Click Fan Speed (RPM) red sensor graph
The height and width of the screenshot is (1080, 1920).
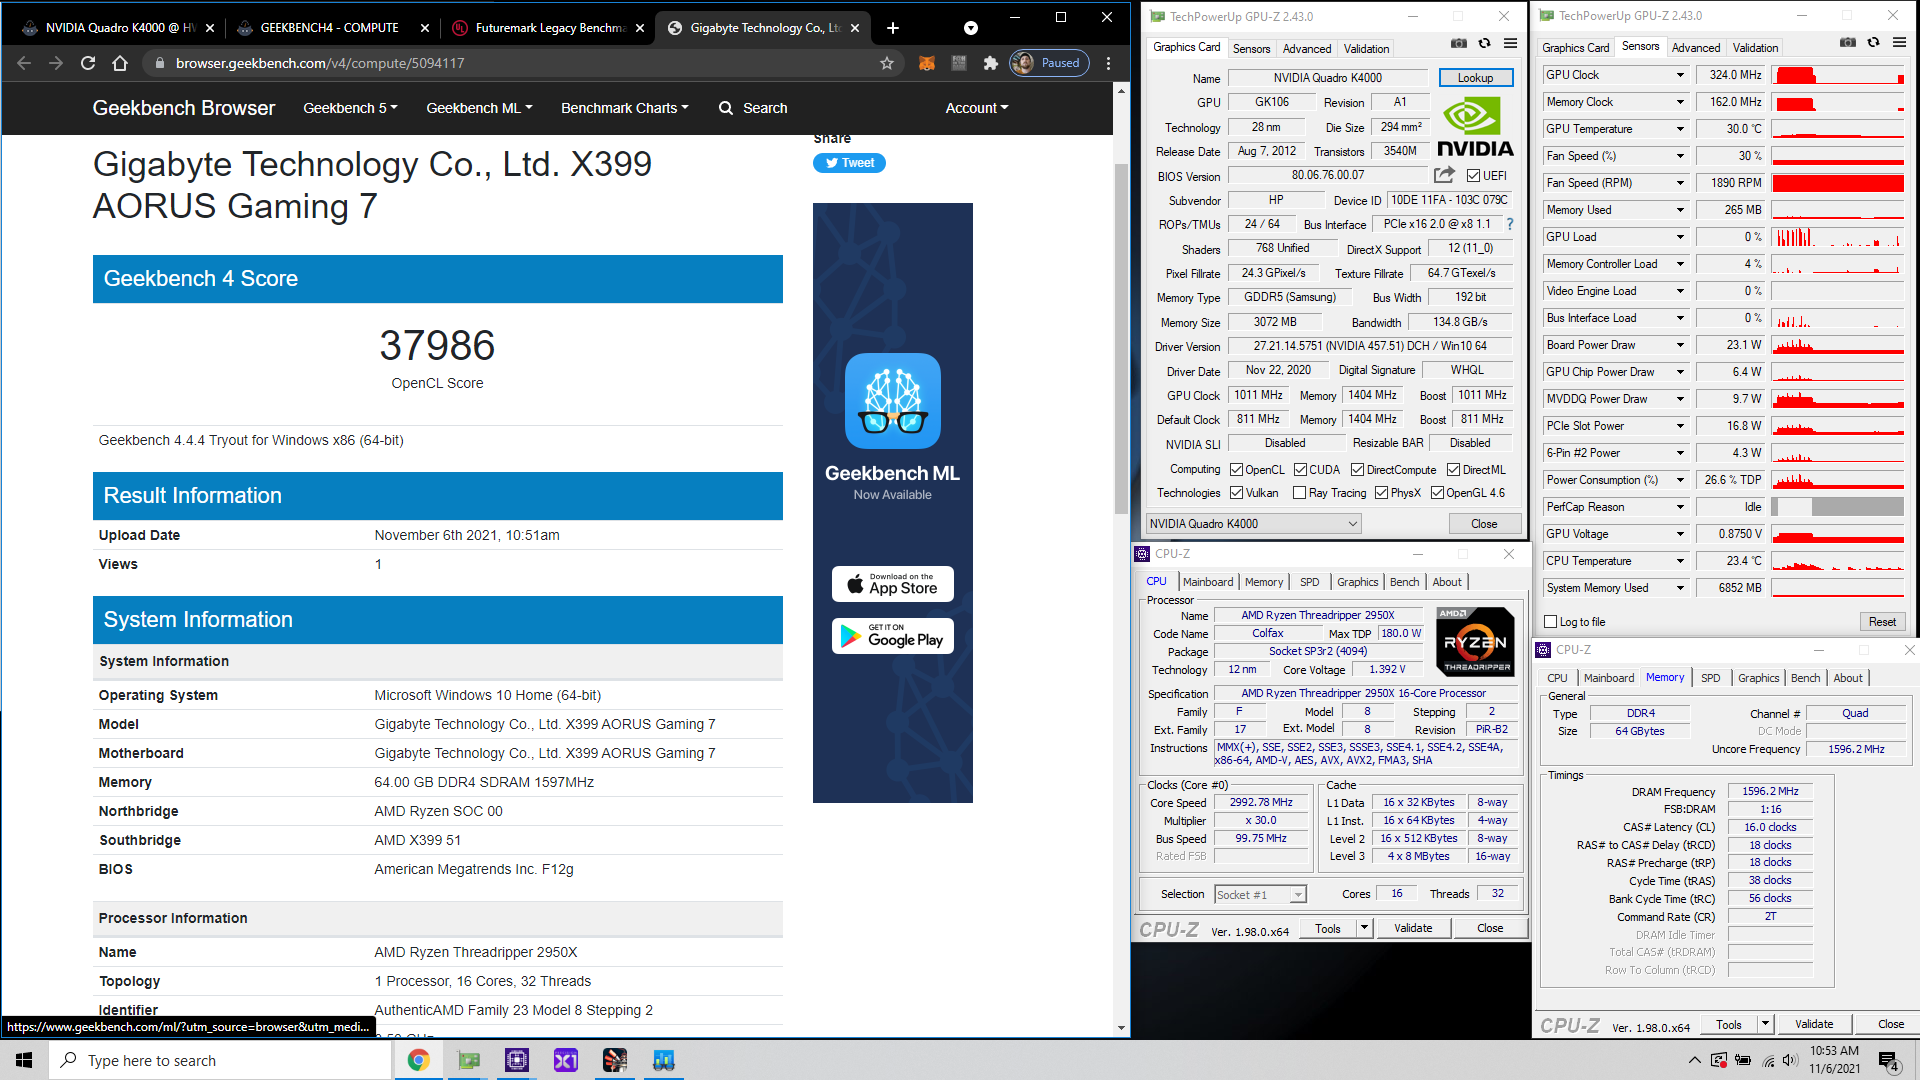[x=1838, y=183]
